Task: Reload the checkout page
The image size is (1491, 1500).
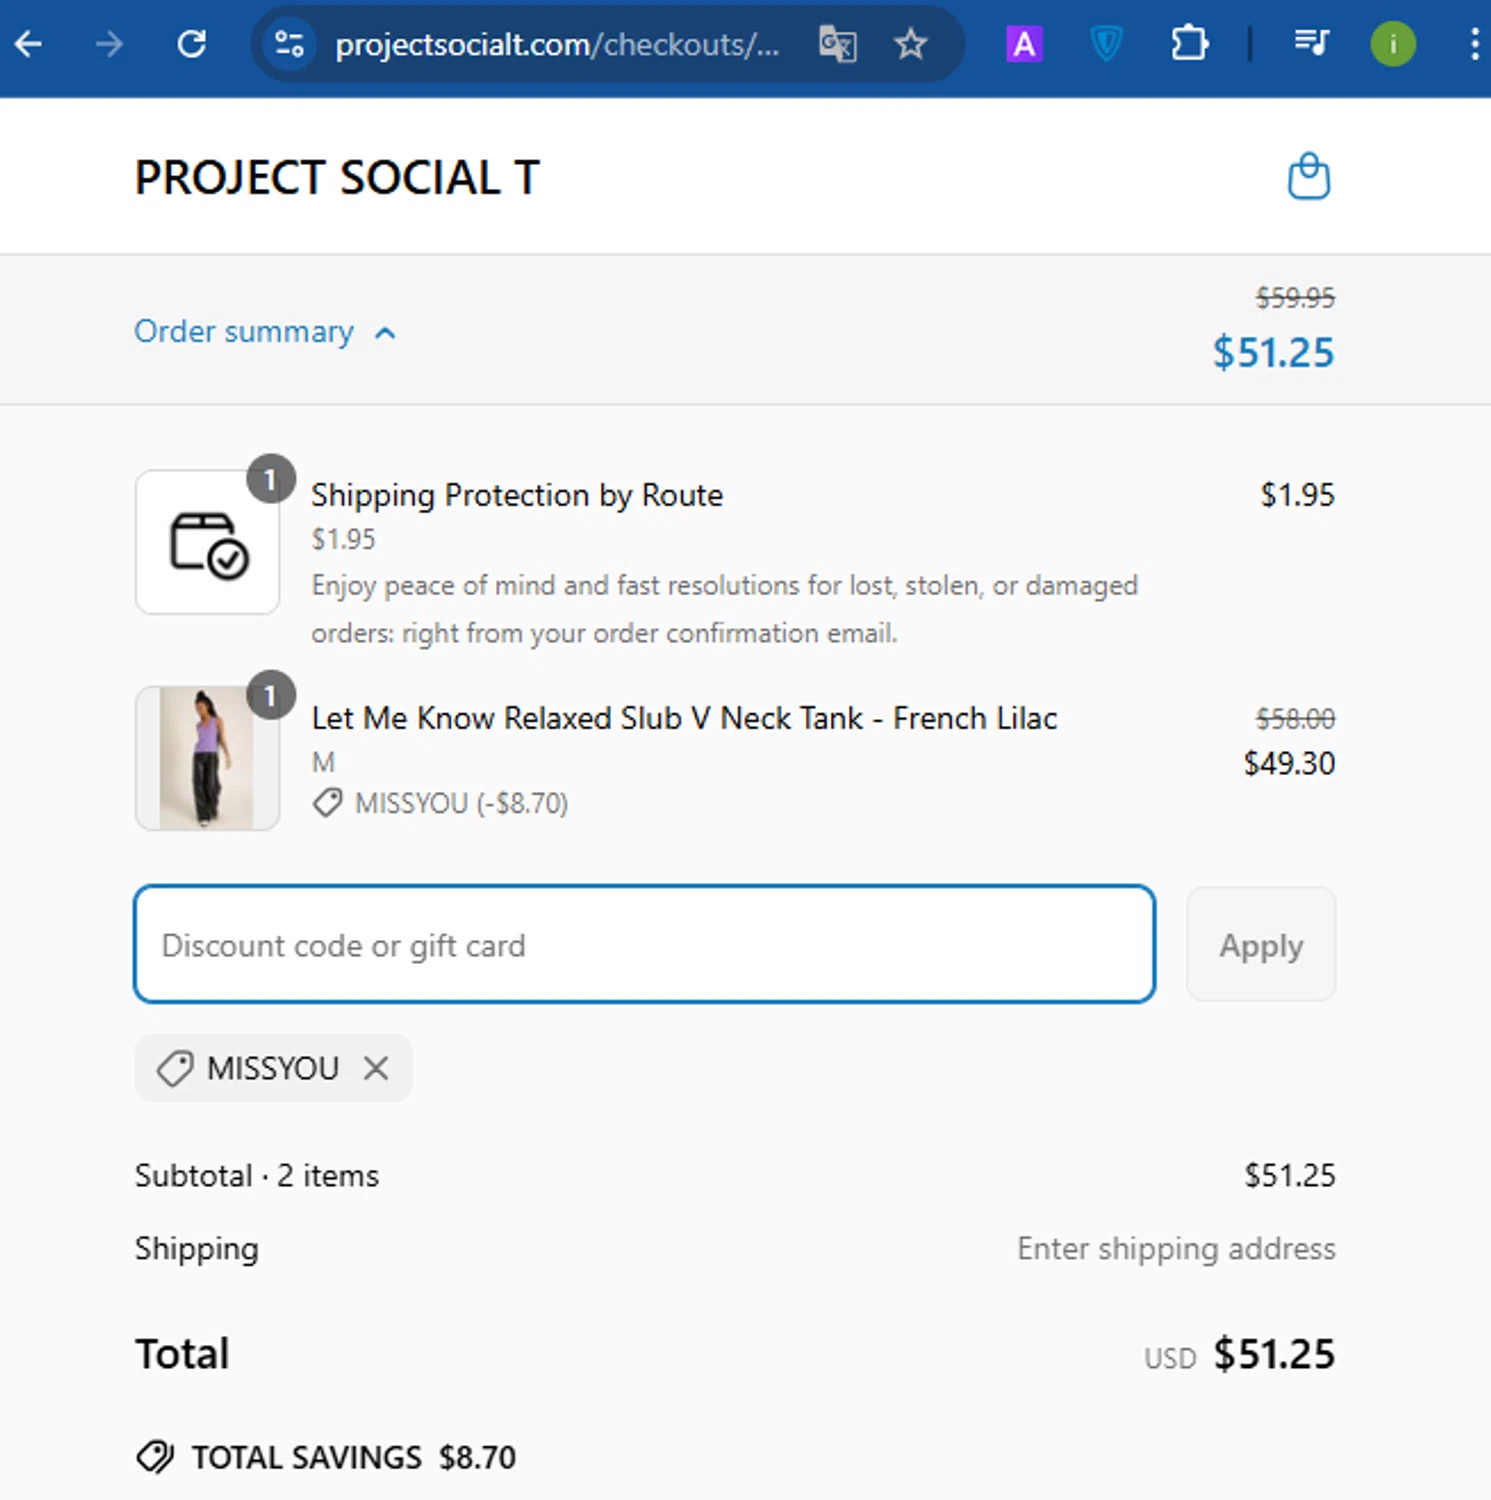Action: coord(191,44)
